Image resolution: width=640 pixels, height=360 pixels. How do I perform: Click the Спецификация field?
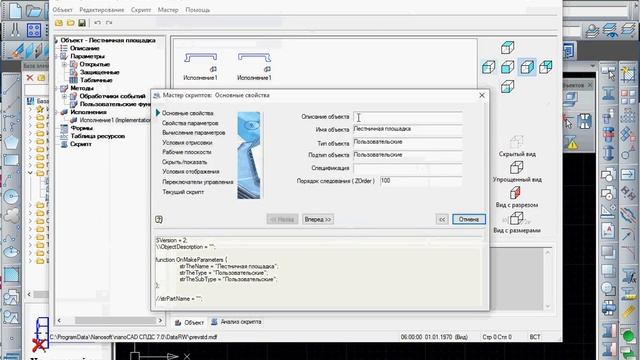click(408, 168)
